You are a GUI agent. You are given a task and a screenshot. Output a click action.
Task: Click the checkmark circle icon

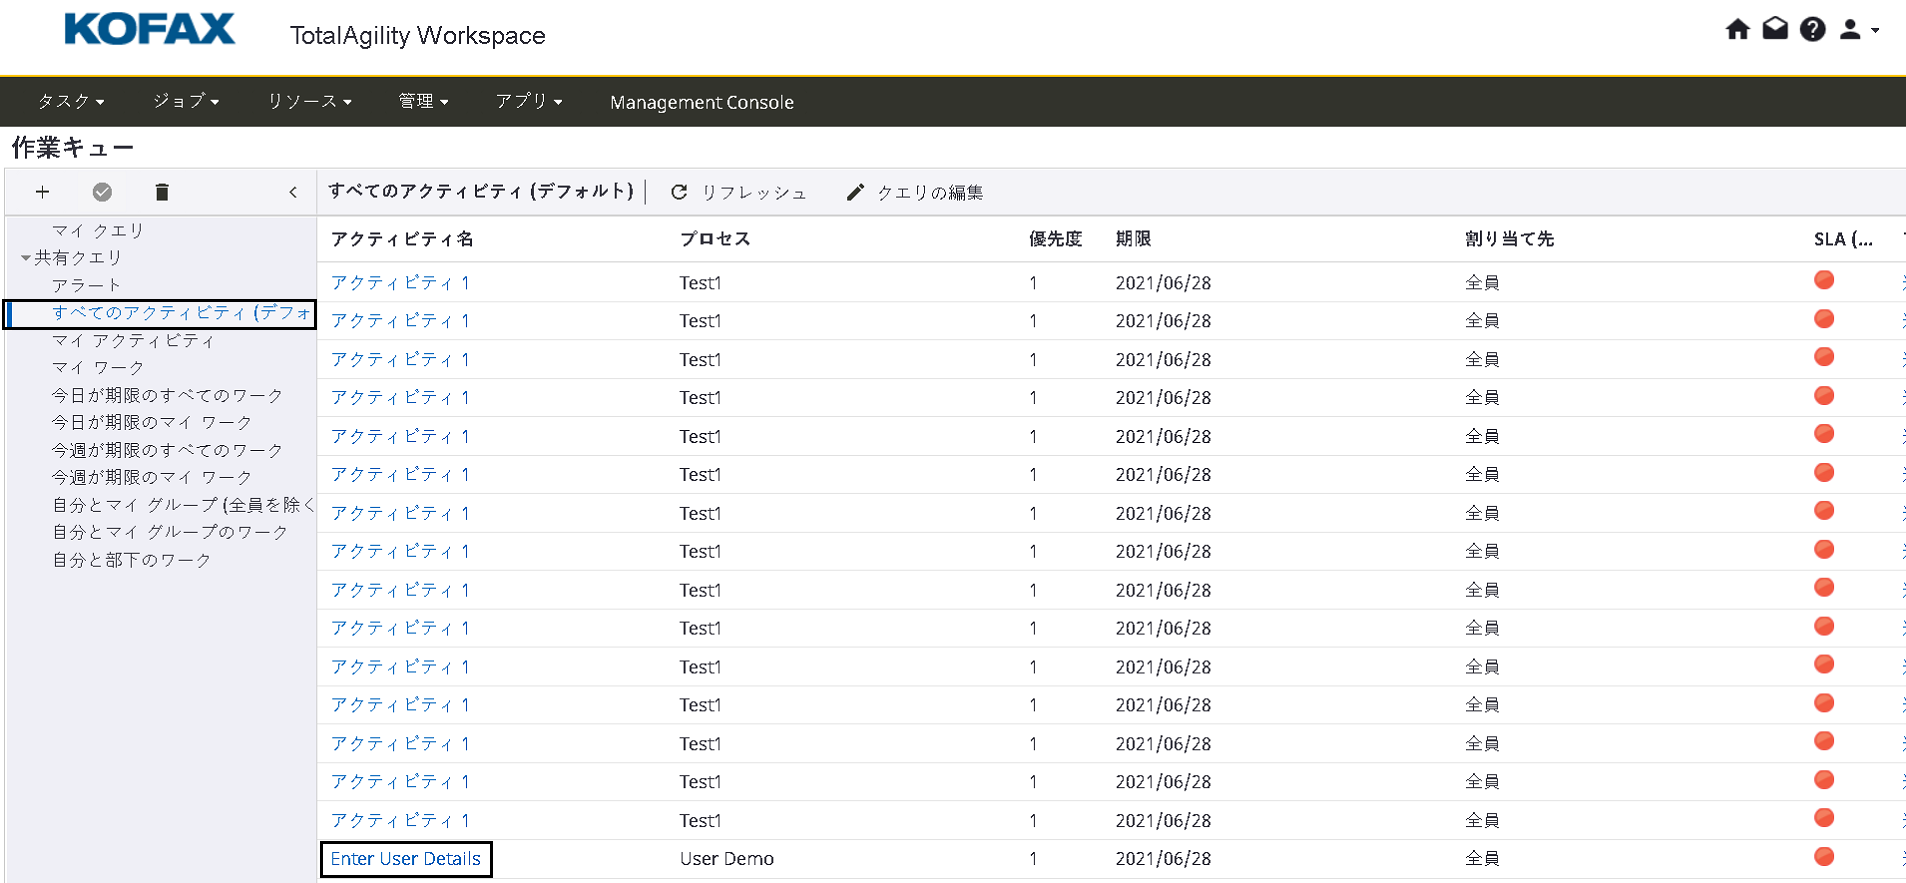102,192
